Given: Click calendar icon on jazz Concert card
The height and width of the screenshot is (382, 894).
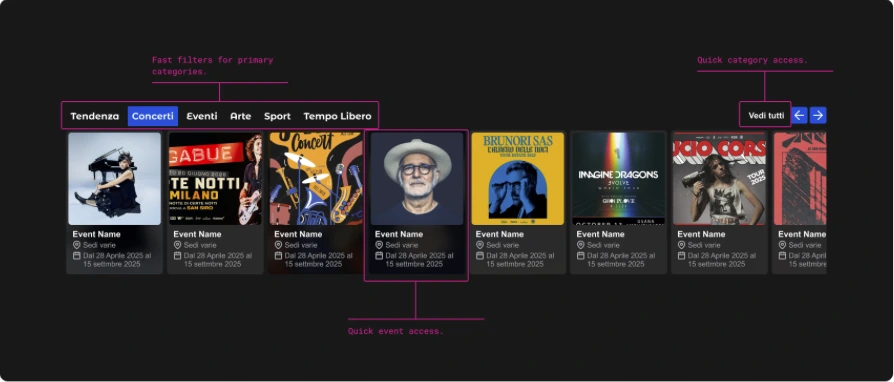Looking at the screenshot, I should coord(278,255).
